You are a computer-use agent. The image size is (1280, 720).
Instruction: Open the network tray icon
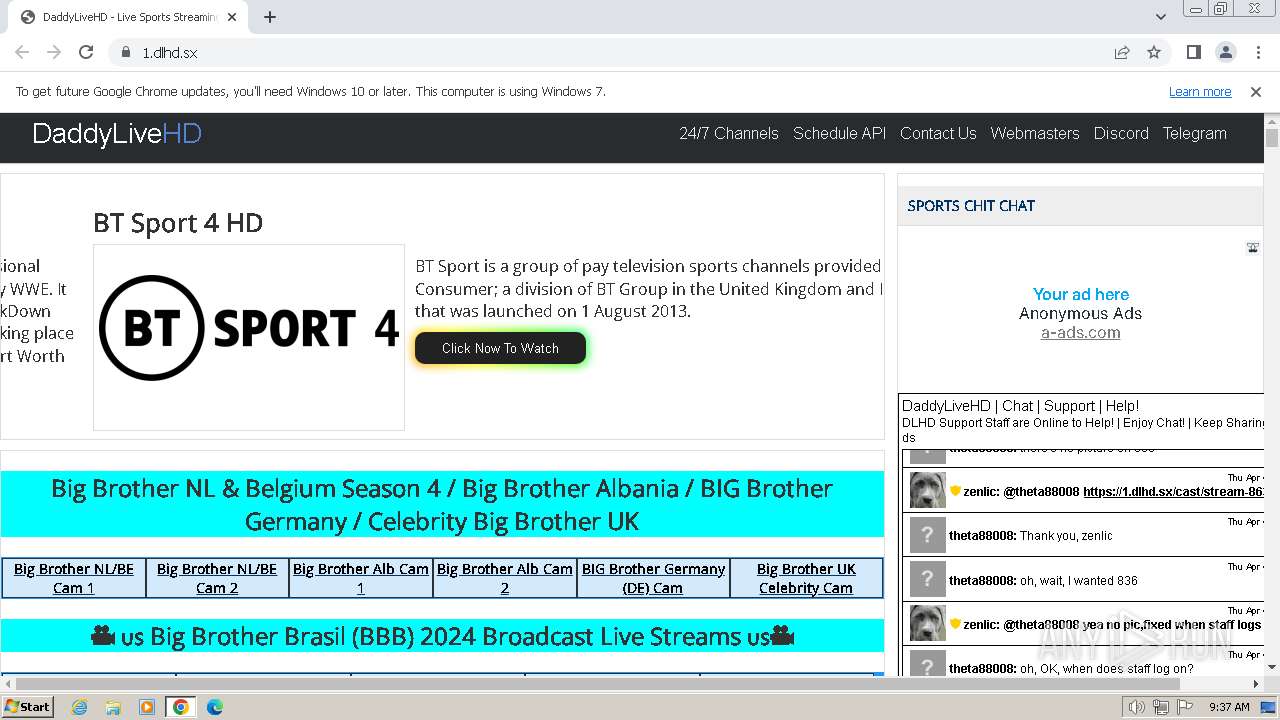pos(1161,707)
